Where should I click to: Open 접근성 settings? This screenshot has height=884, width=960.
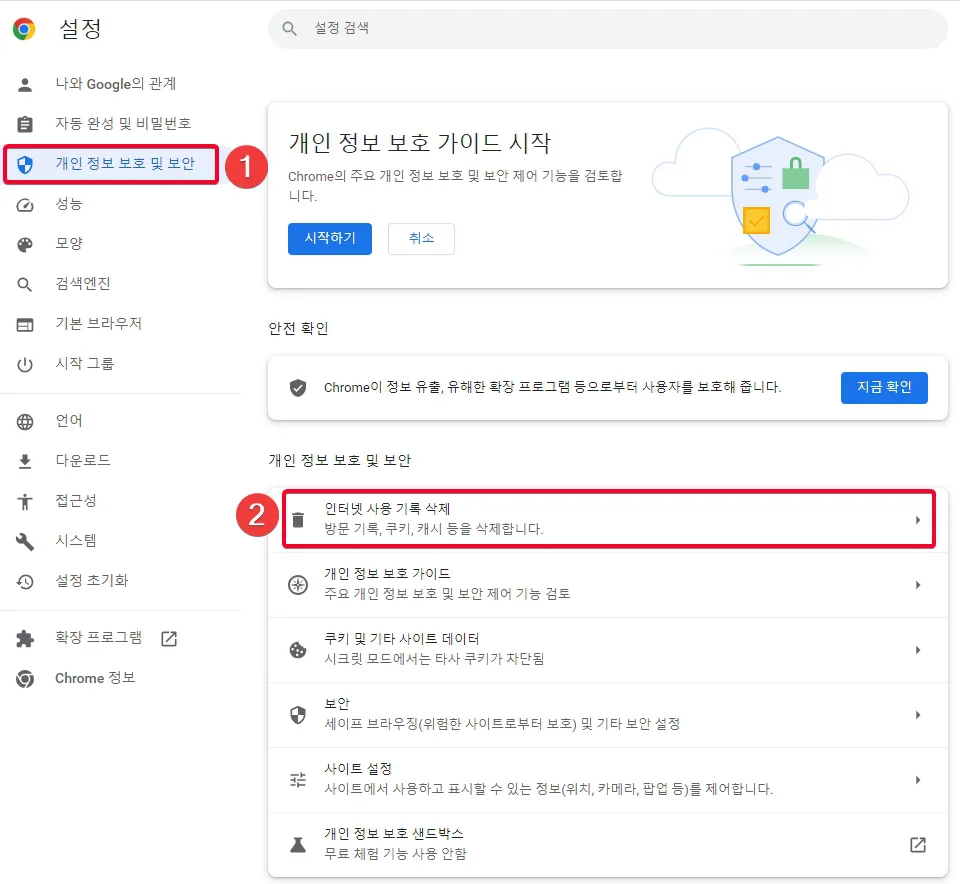tap(76, 501)
